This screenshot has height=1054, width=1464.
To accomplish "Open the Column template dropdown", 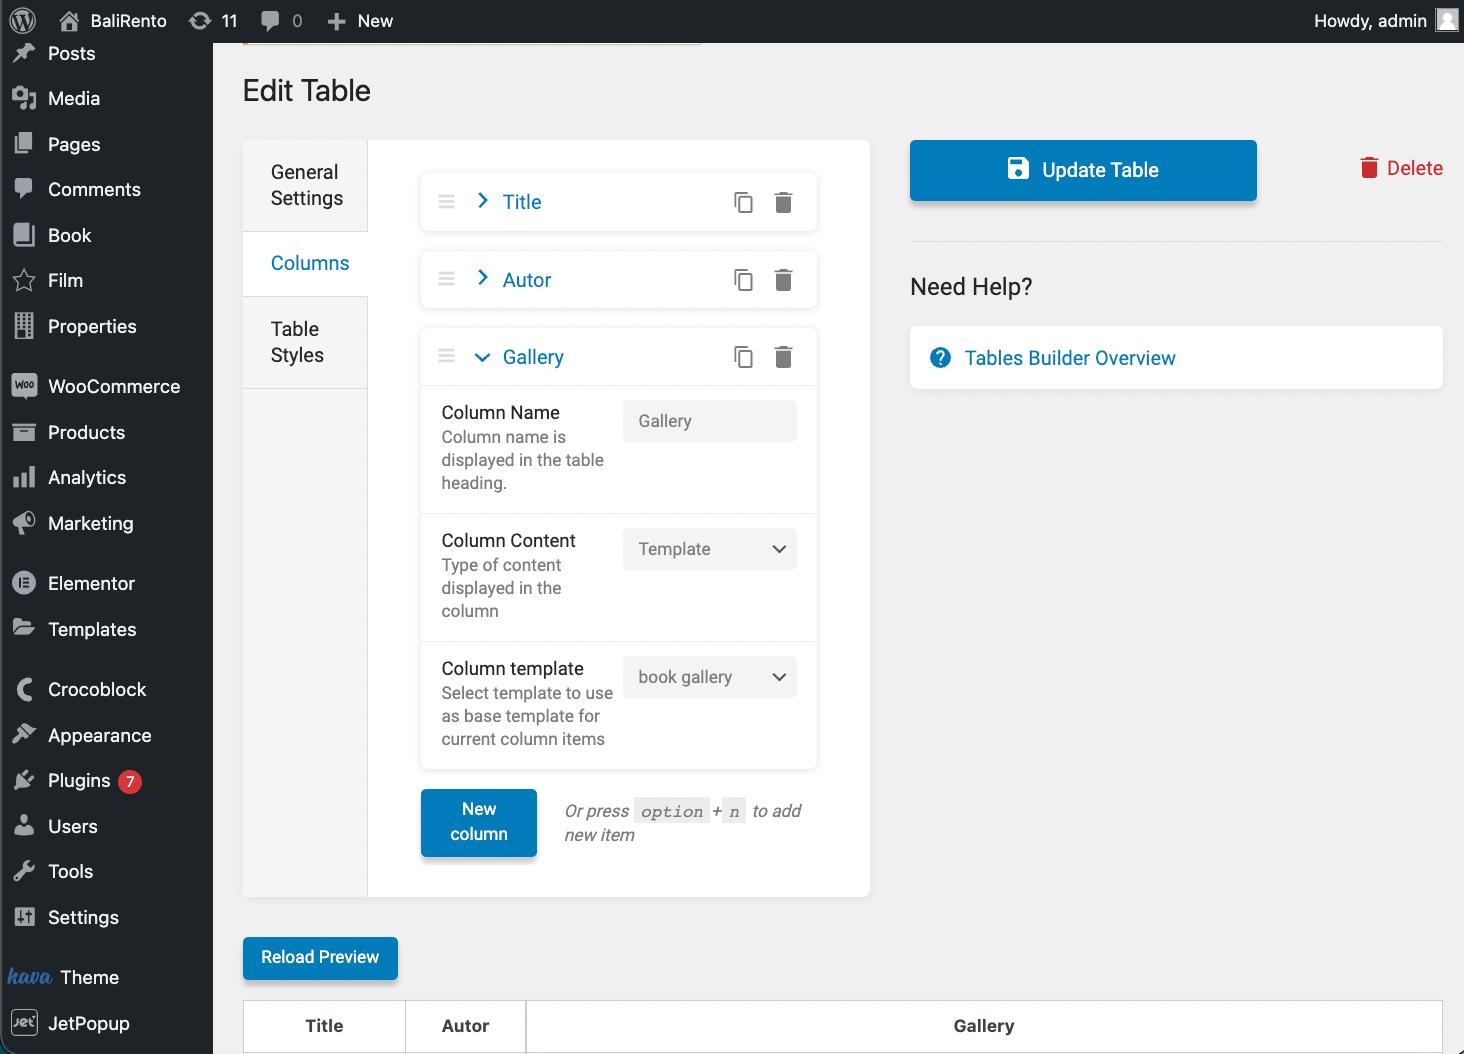I will pyautogui.click(x=709, y=677).
